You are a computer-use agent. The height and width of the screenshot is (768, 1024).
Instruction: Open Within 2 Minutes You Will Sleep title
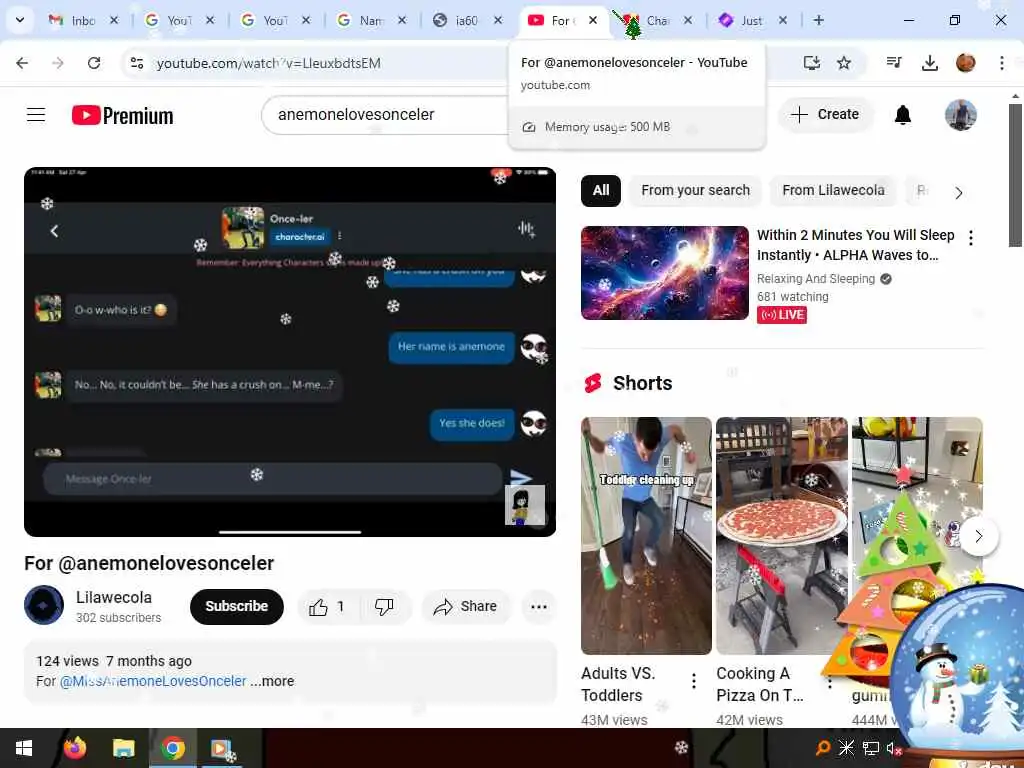[x=856, y=245]
